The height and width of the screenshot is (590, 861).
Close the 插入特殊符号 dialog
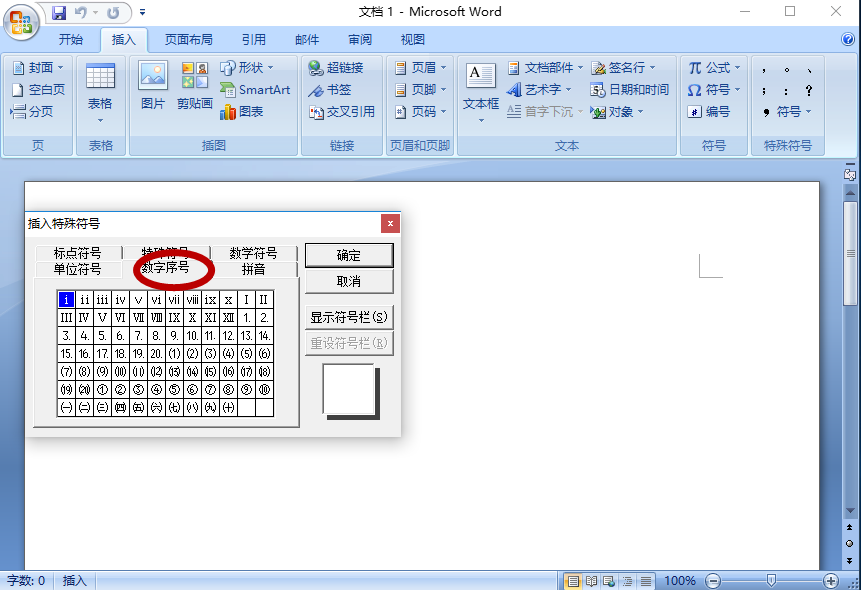pos(390,223)
